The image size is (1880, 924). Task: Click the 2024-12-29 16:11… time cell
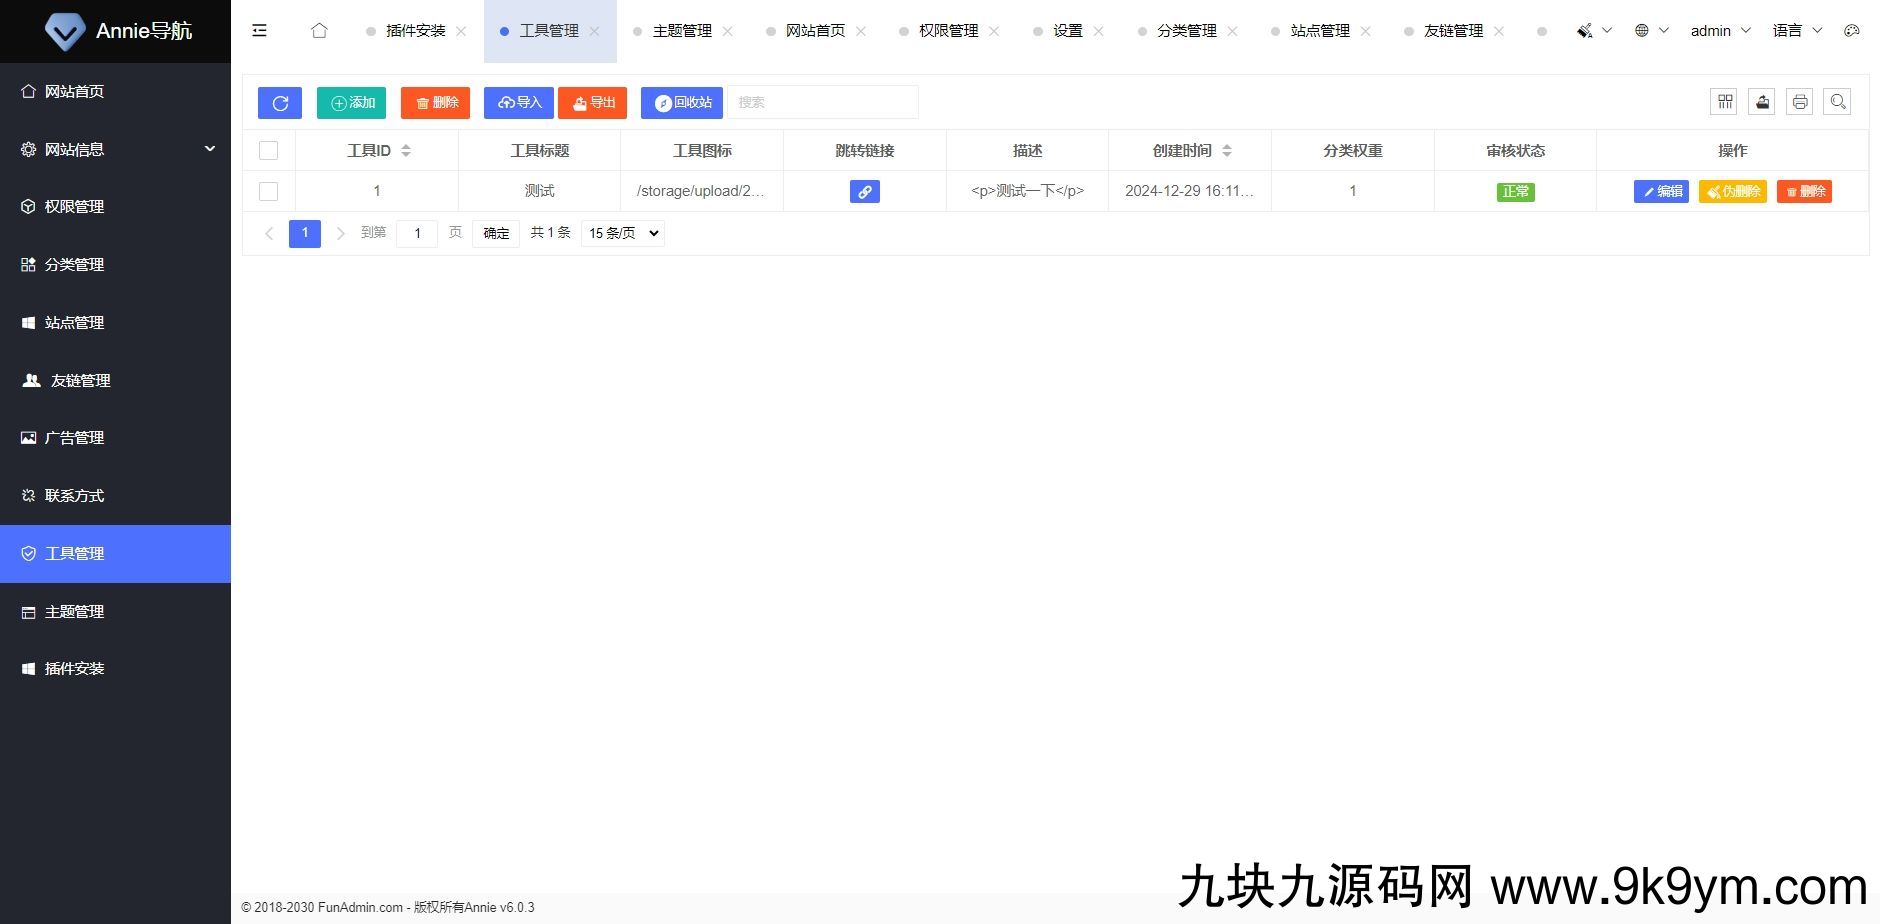1189,191
